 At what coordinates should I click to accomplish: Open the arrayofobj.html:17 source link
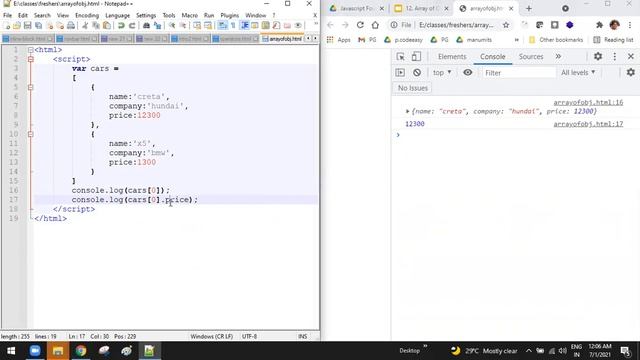coord(588,124)
